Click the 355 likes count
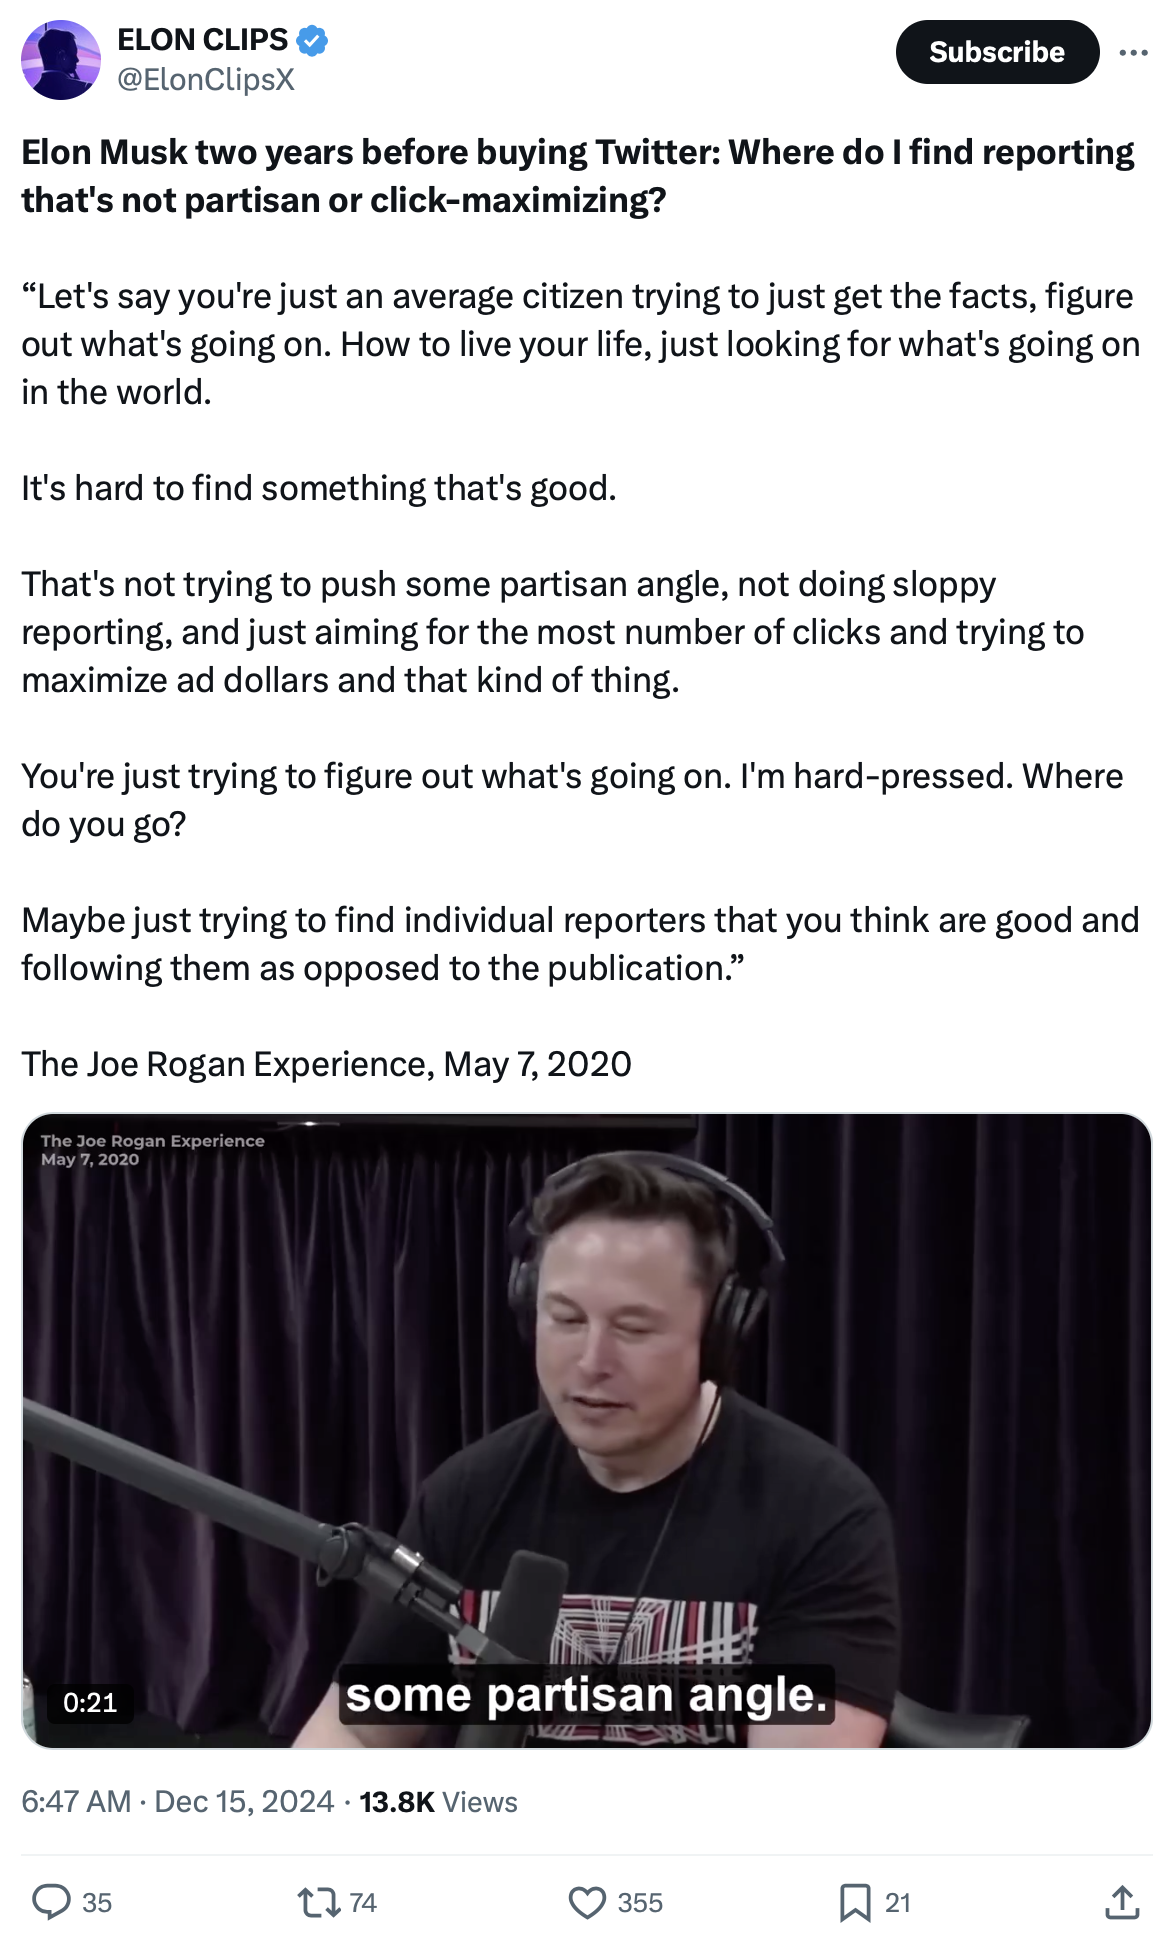 click(640, 1902)
